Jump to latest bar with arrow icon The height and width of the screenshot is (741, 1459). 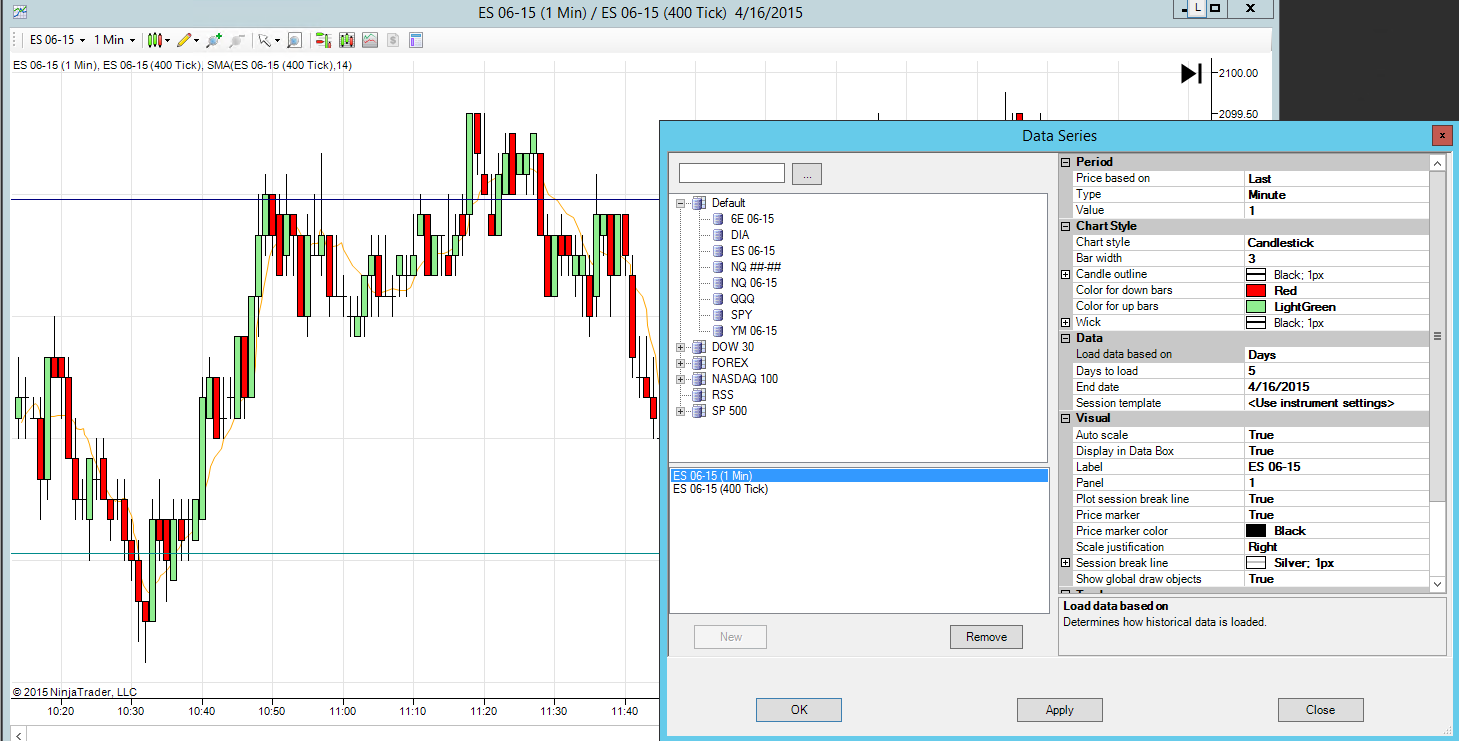pos(1191,73)
